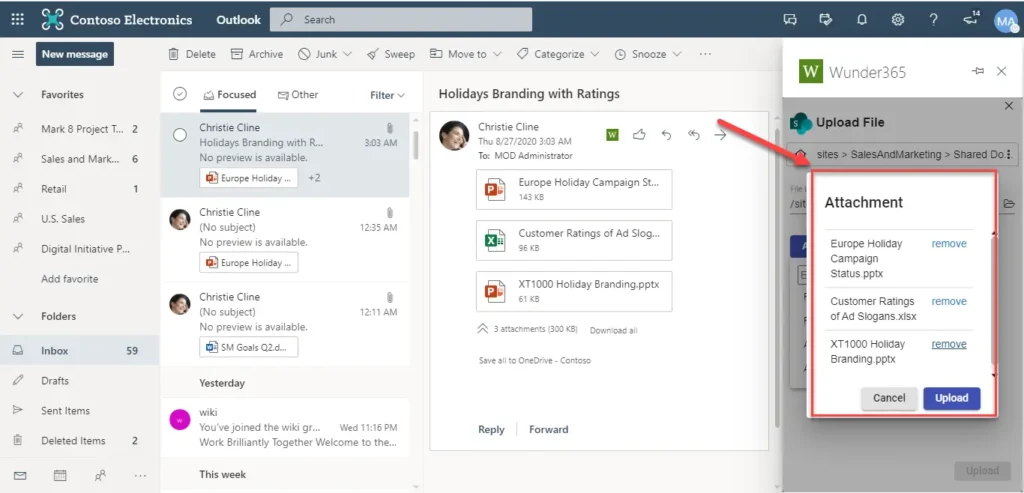Switch to the Other tab
The image size is (1024, 493).
pos(298,95)
